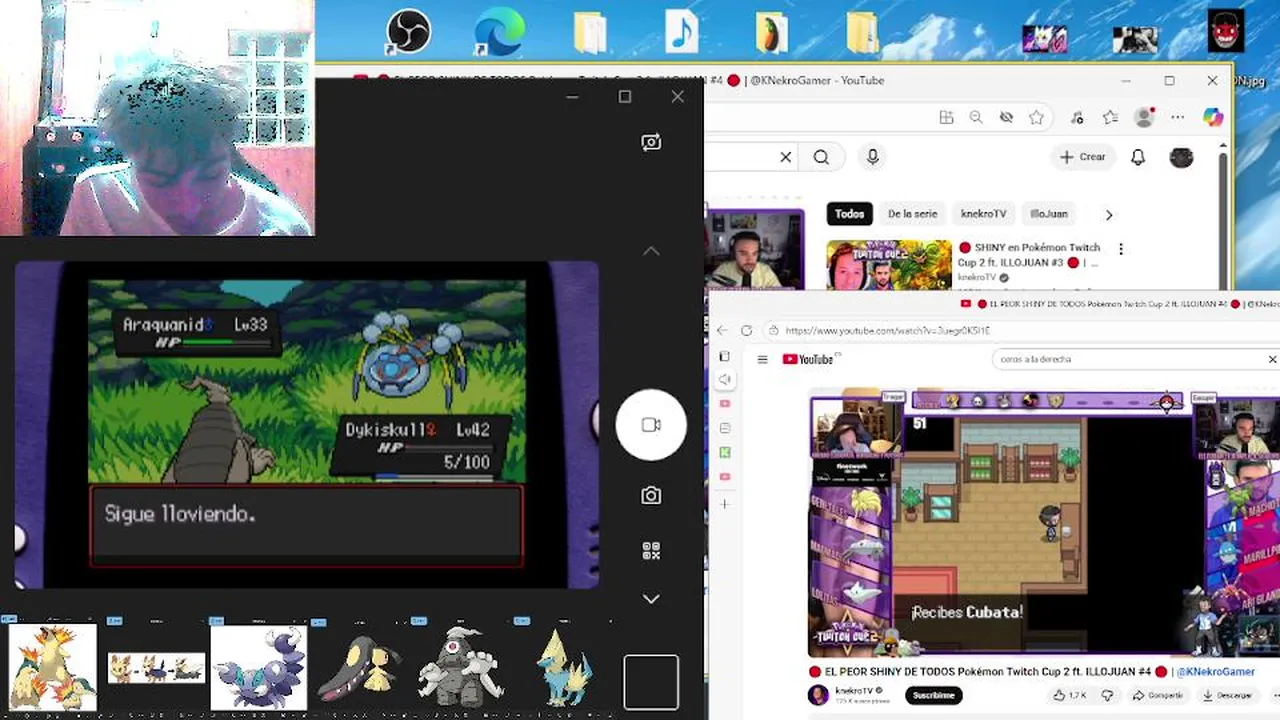This screenshot has width=1280, height=720.
Task: Open SHINY en Pokémon Twitch Cup 2 title
Action: click(x=1029, y=255)
